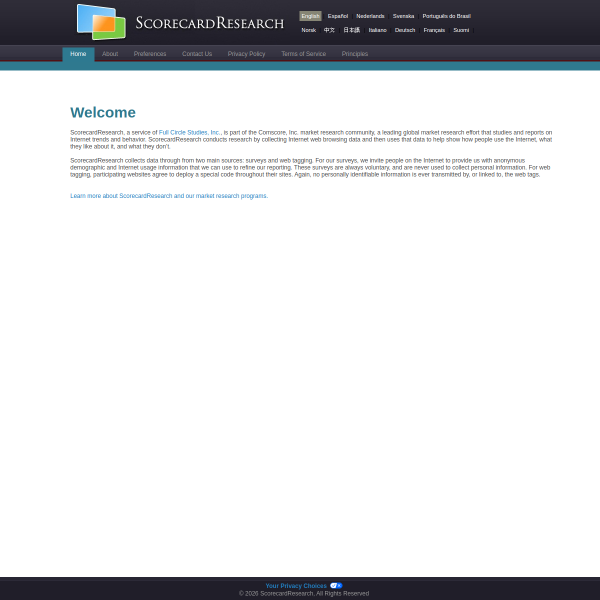Choose Suomi language

461,30
